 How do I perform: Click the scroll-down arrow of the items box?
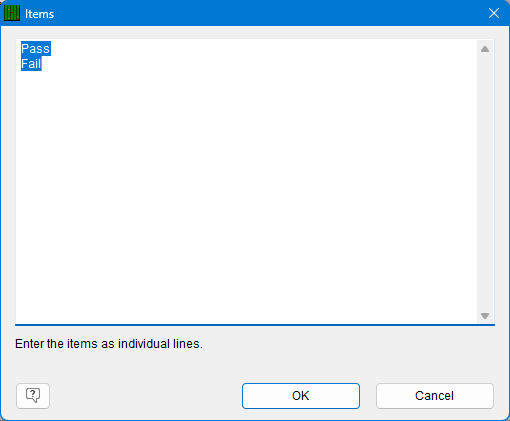click(x=485, y=316)
